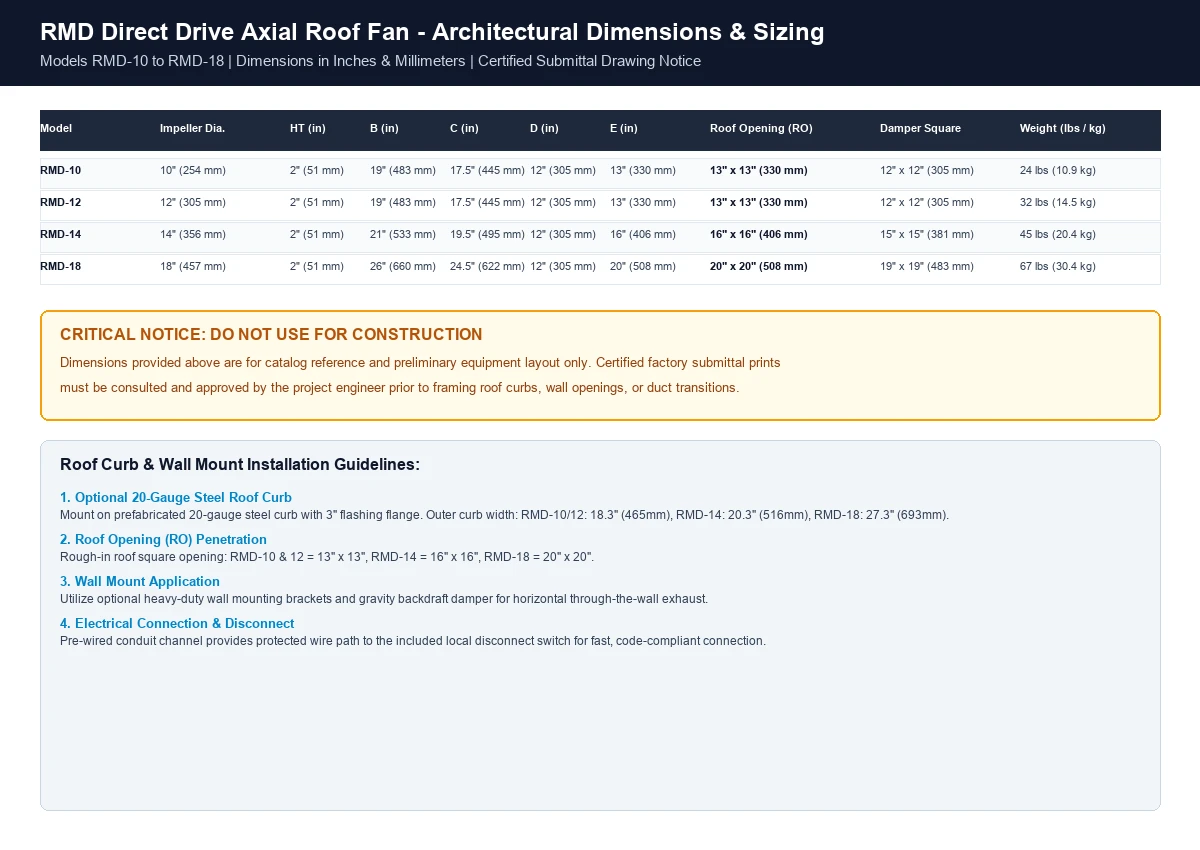Image resolution: width=1200 pixels, height=850 pixels.
Task: Click the 26" (660 mm) B dimension
Action: (403, 267)
